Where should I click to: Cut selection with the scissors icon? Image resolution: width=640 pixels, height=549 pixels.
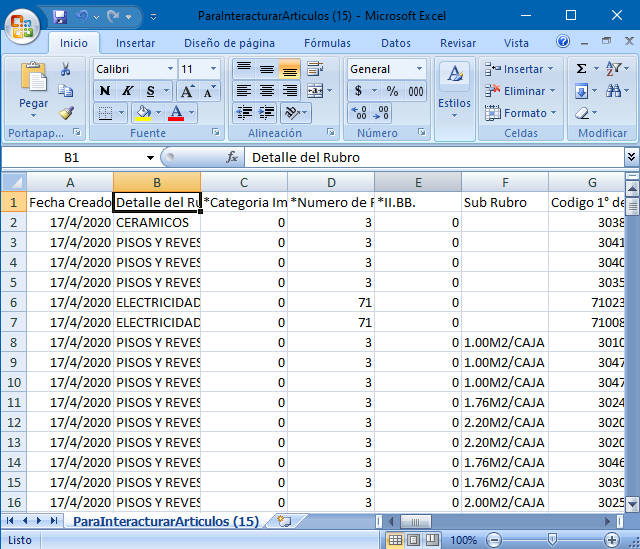pyautogui.click(x=65, y=69)
